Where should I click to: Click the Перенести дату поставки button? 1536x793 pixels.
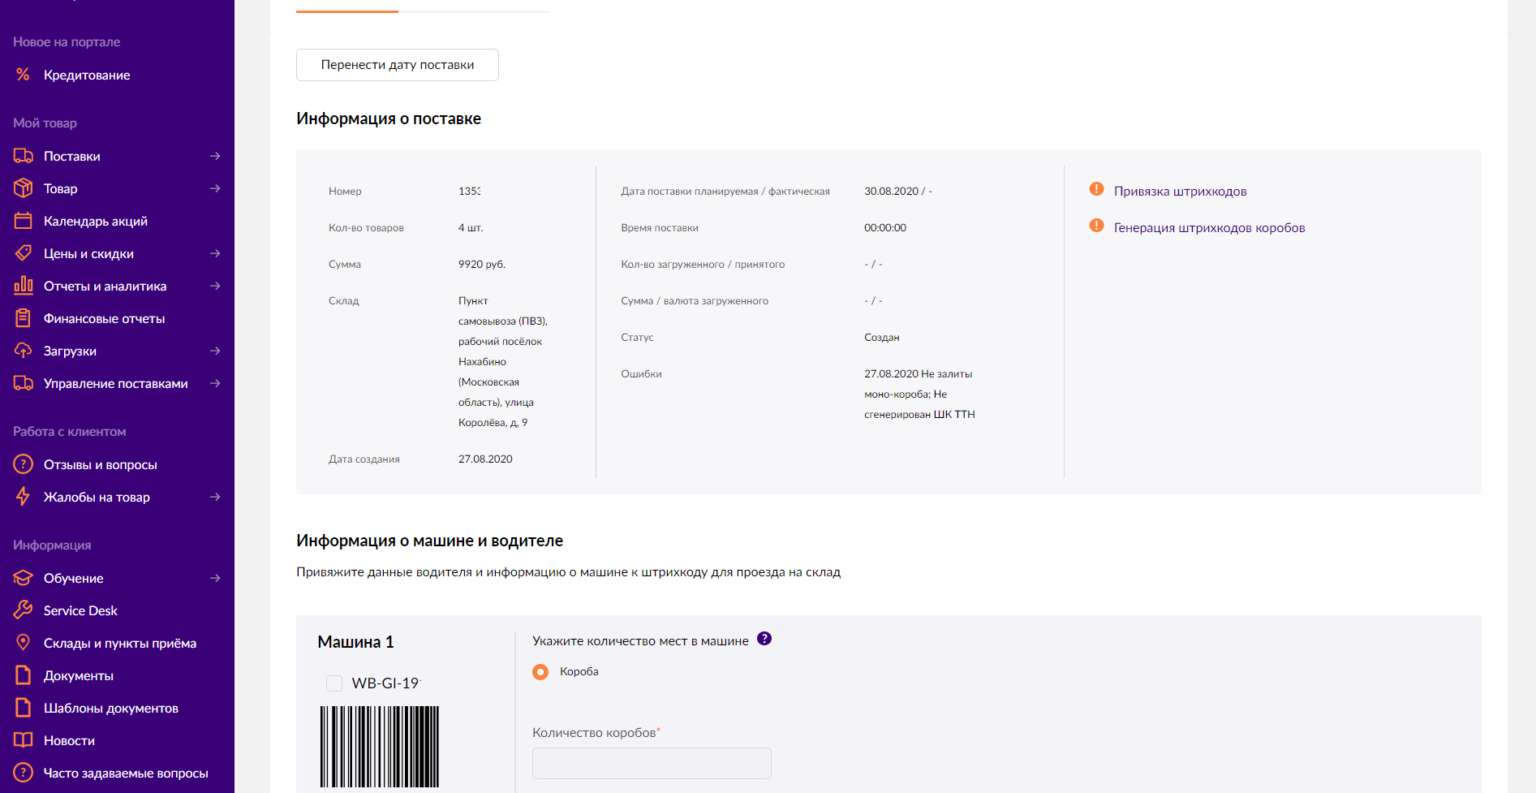(397, 65)
